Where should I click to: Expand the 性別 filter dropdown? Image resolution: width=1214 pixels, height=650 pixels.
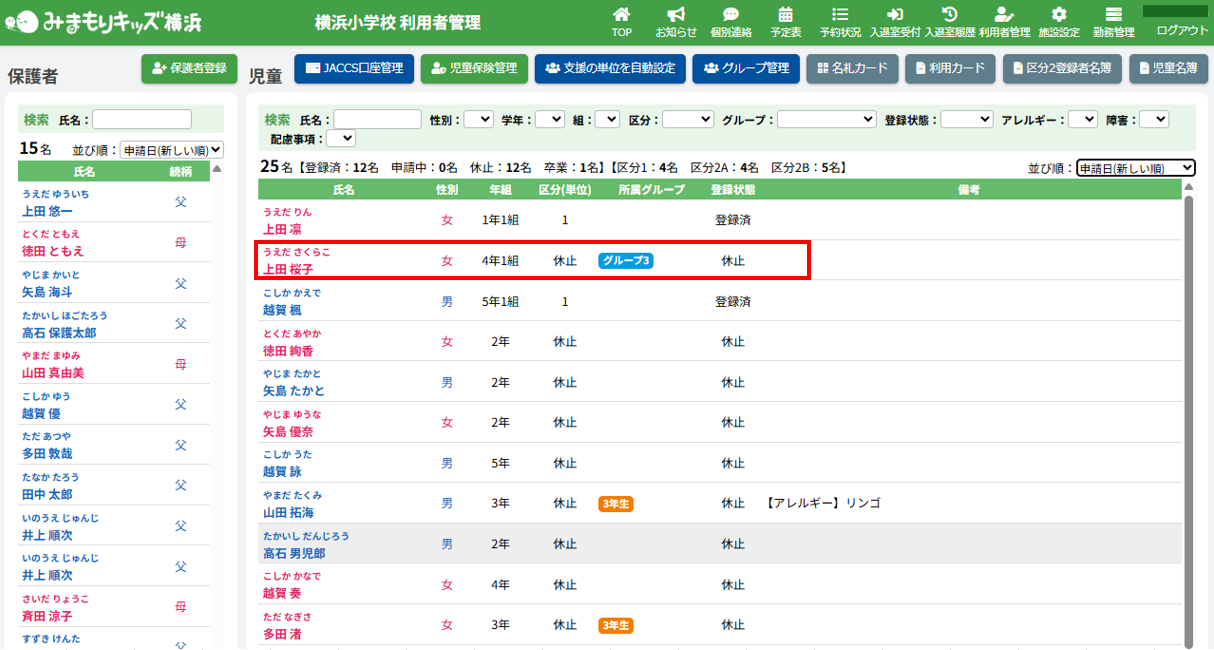478,119
